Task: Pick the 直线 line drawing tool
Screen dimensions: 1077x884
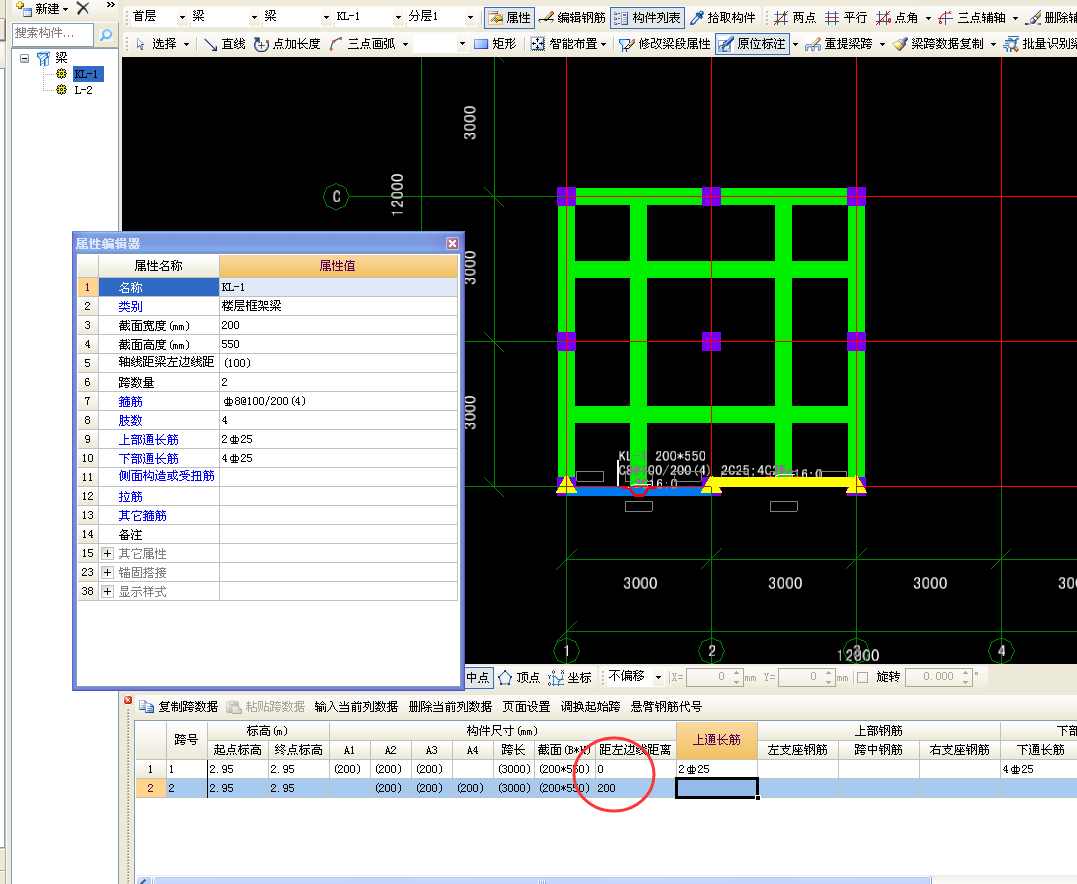Action: tap(225, 44)
